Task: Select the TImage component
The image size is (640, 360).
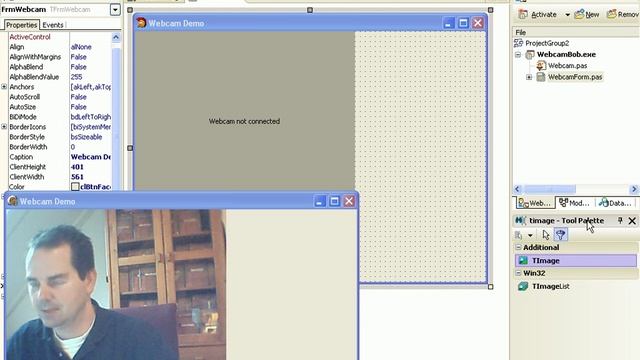Action: 576,260
